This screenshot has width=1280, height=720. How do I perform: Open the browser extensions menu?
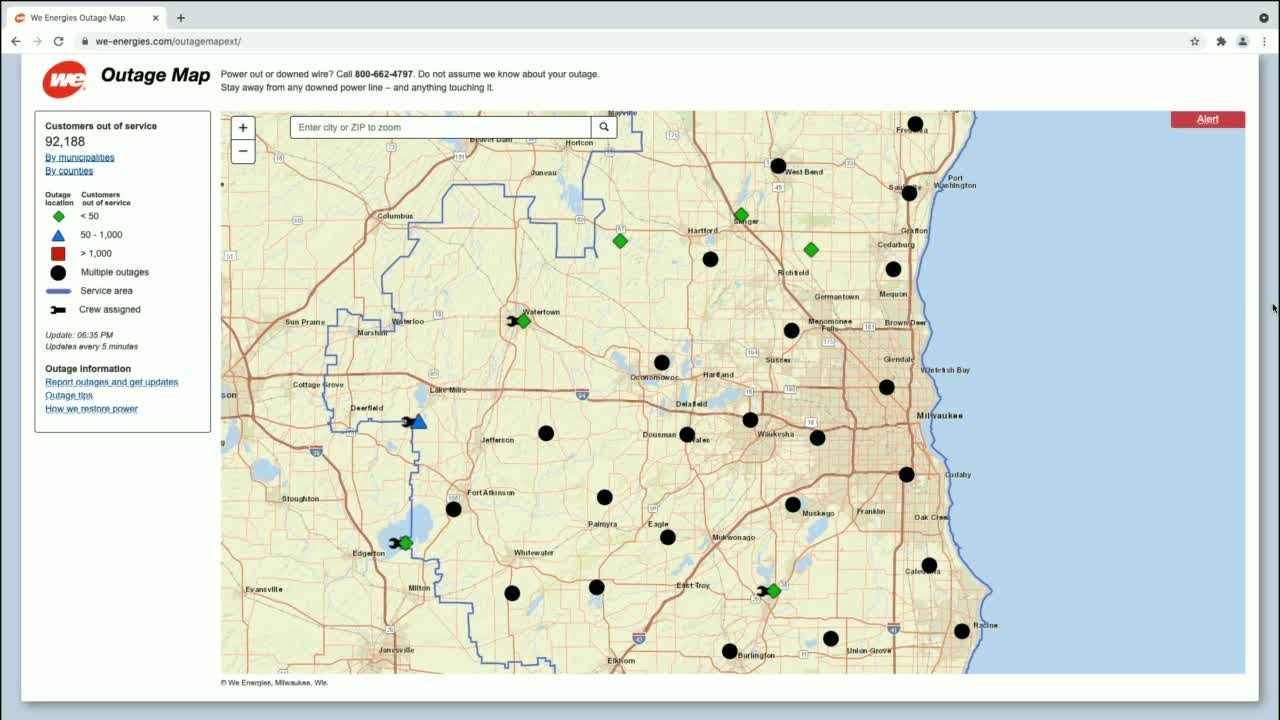1221,41
